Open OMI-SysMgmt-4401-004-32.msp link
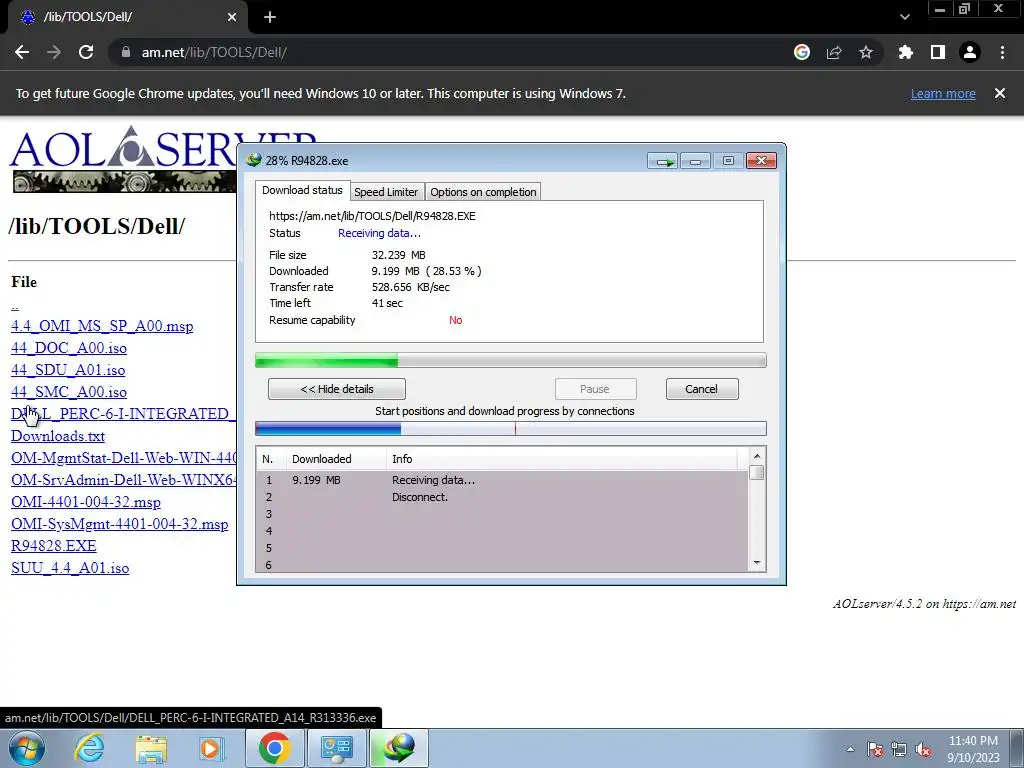1024x768 pixels. click(120, 524)
